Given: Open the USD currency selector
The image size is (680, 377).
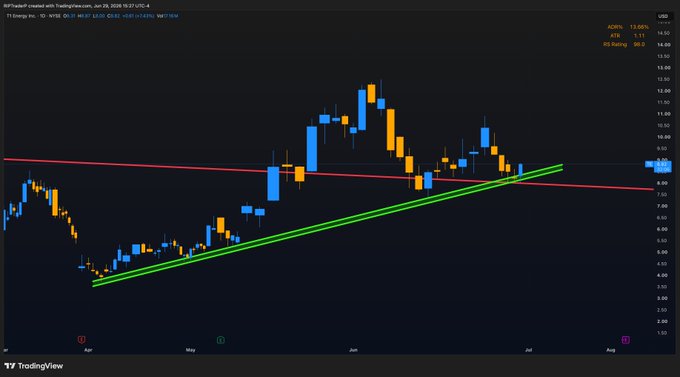Looking at the screenshot, I should click(663, 16).
